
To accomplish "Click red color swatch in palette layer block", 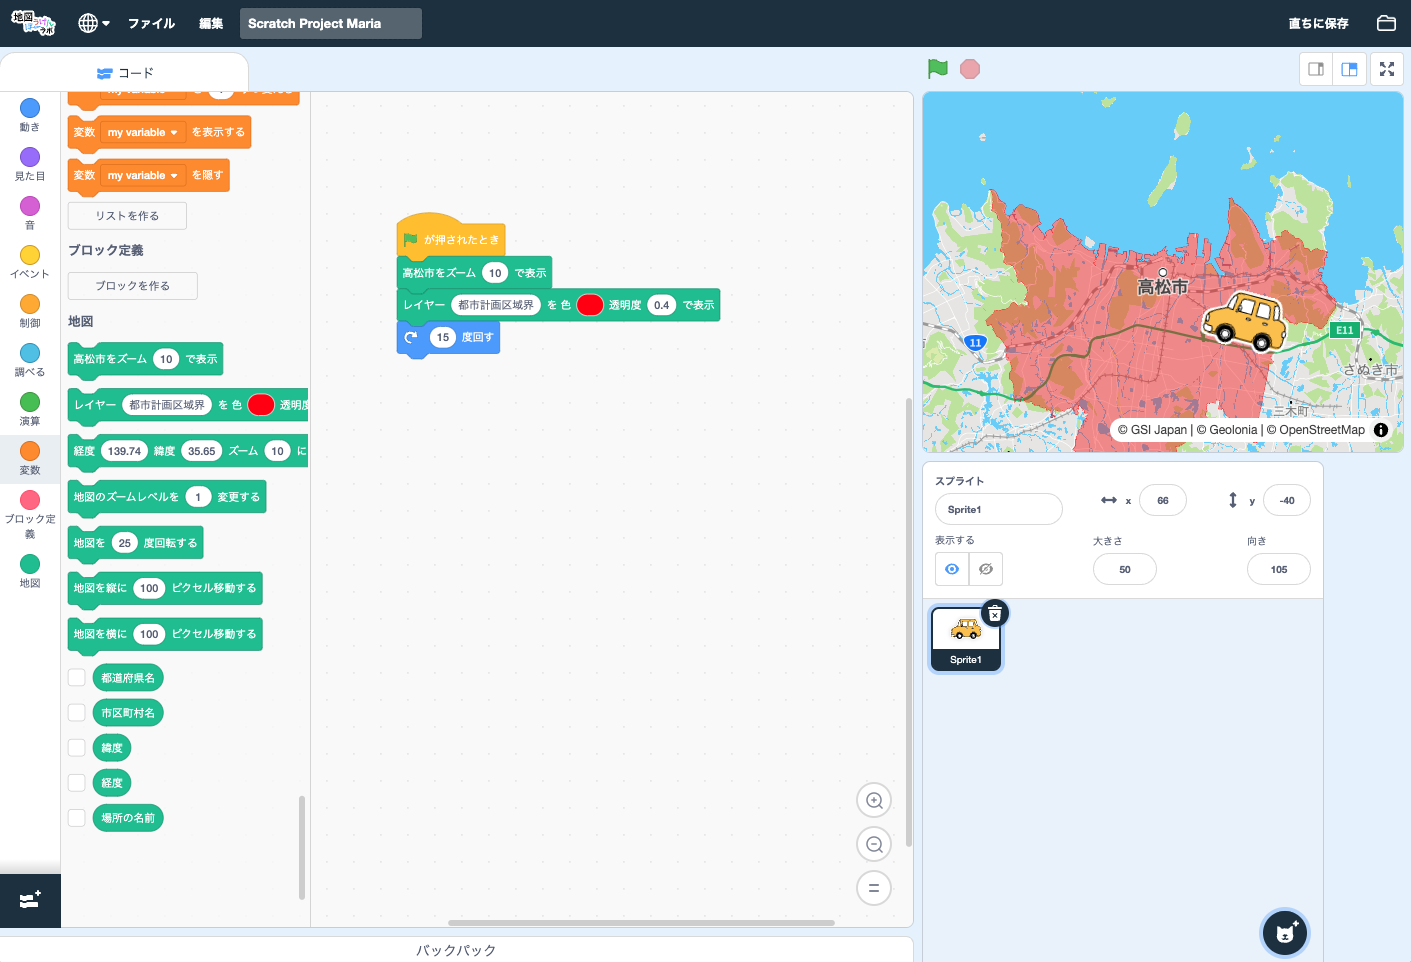I will click(x=261, y=405).
